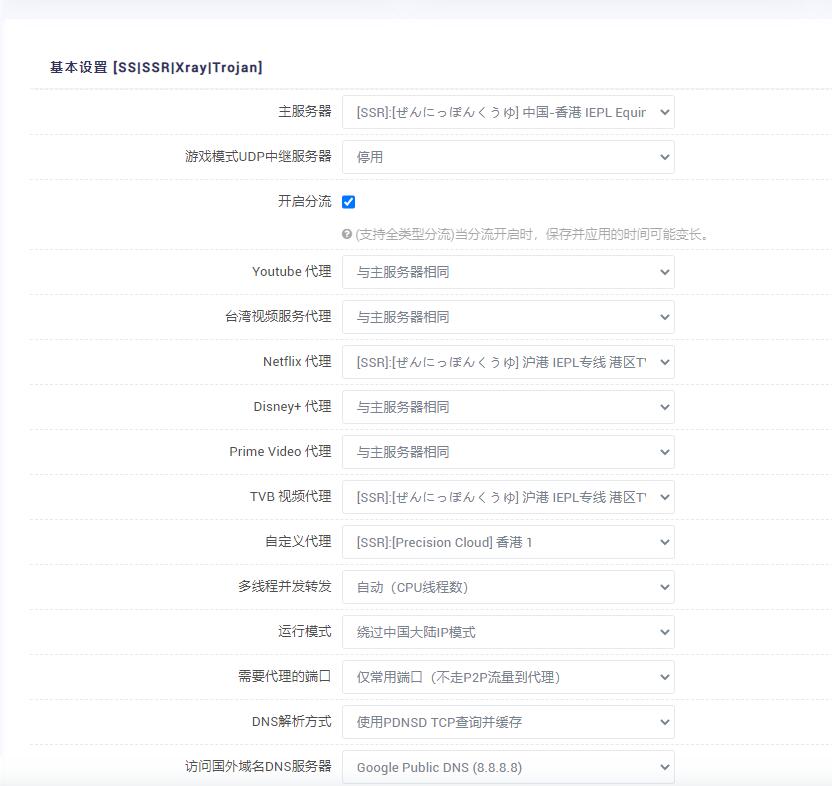Viewport: 832px width, 786px height.
Task: Click the 游戏模式UDP中继服务器 label
Action: coord(258,156)
